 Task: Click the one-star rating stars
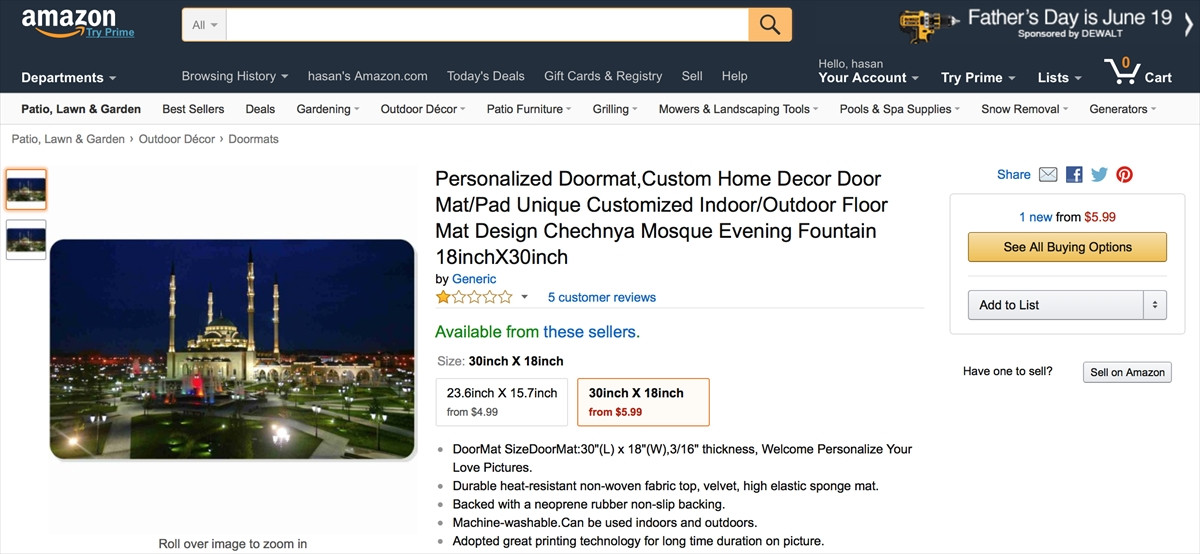[x=474, y=297]
